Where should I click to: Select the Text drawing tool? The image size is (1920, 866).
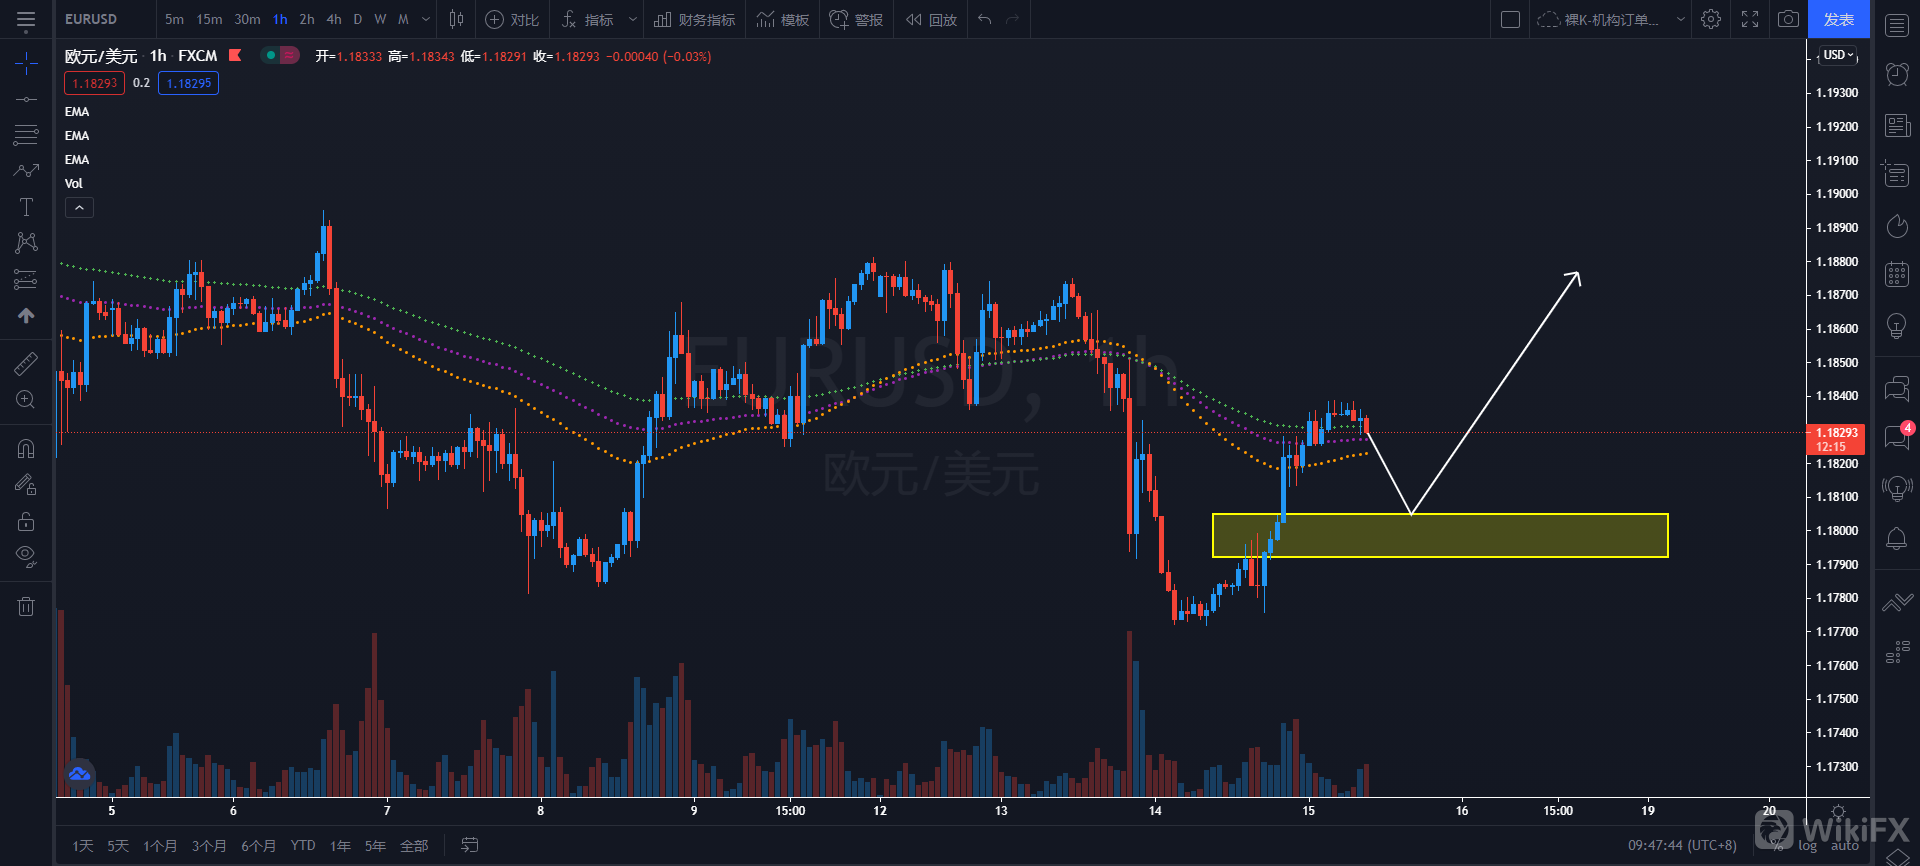point(26,207)
